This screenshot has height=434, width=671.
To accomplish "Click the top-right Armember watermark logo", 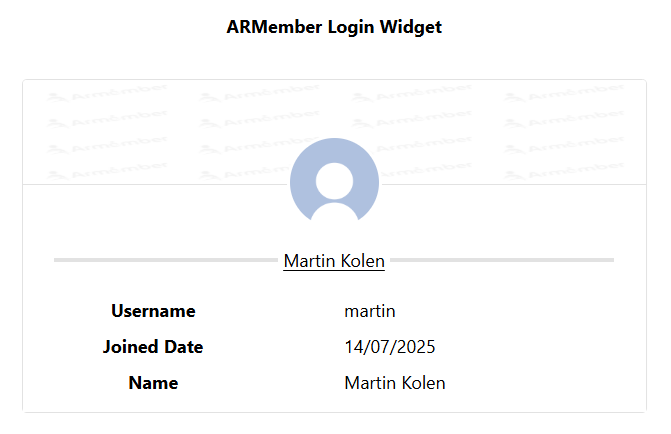I will [x=564, y=93].
